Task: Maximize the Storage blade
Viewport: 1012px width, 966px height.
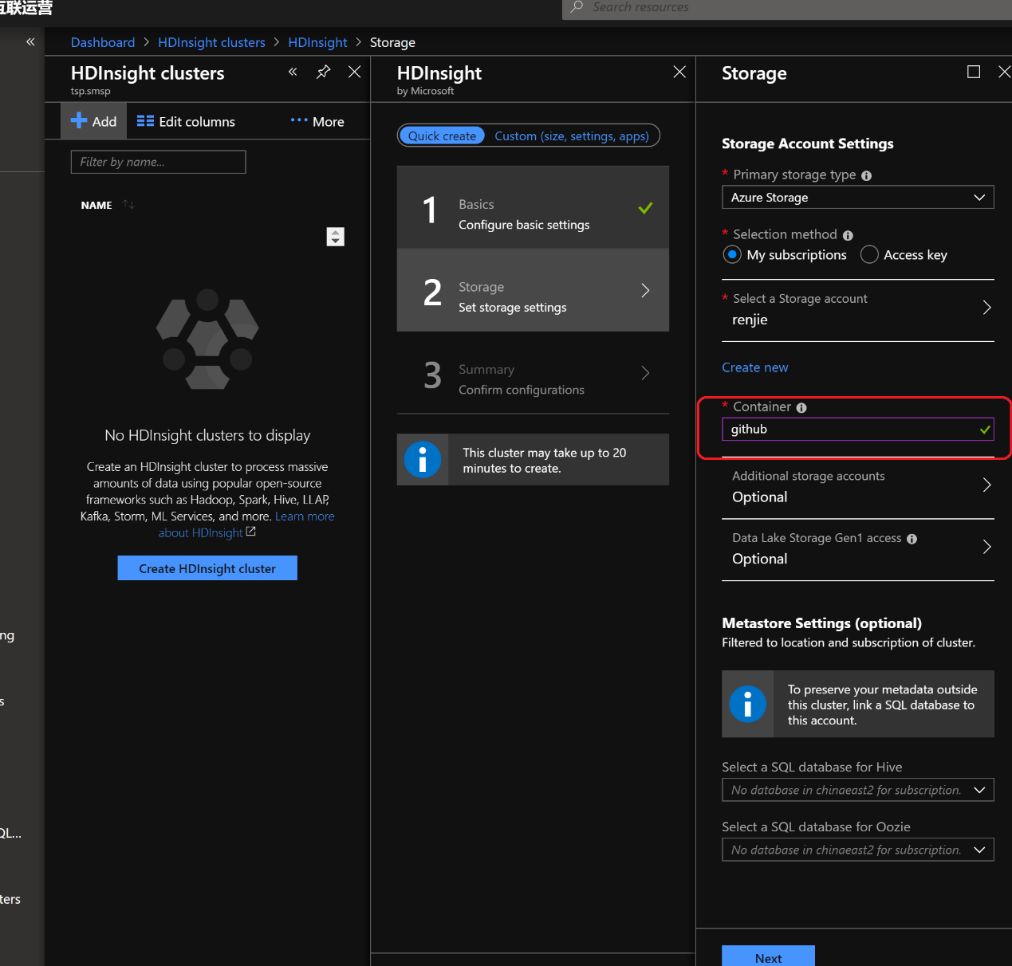Action: (x=973, y=72)
